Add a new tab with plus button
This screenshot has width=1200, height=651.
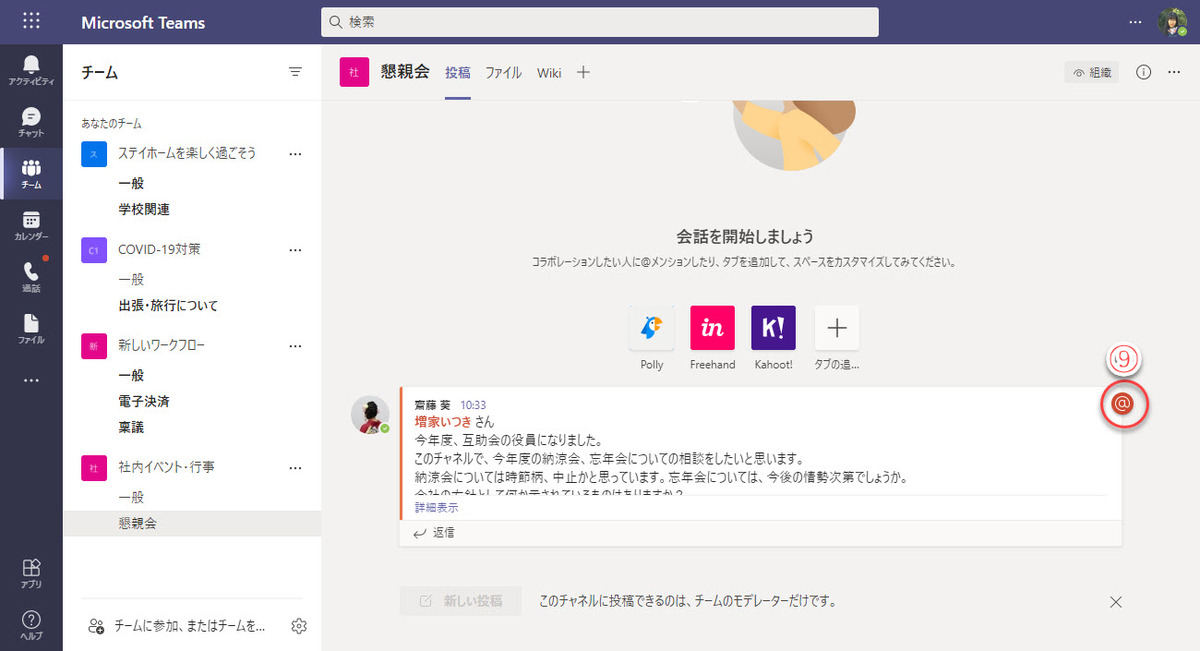(584, 72)
